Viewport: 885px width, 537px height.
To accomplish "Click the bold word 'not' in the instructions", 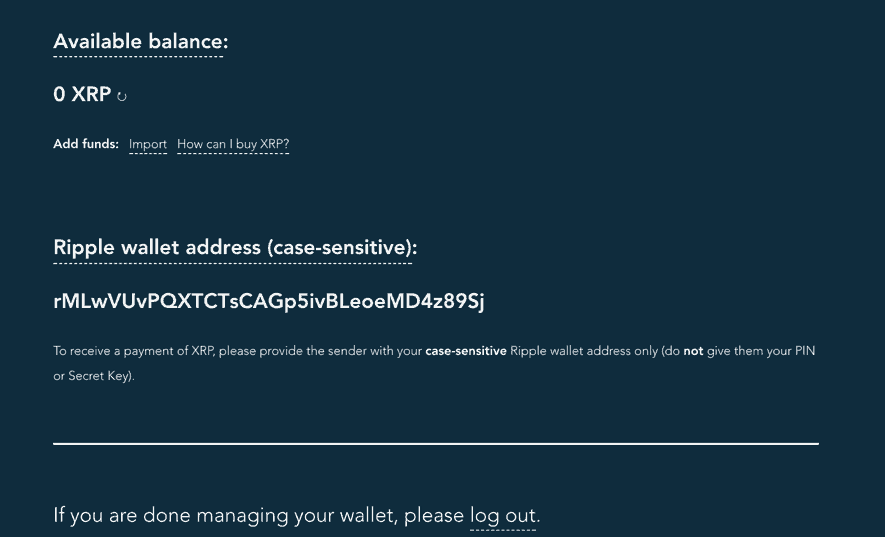I will tap(693, 351).
